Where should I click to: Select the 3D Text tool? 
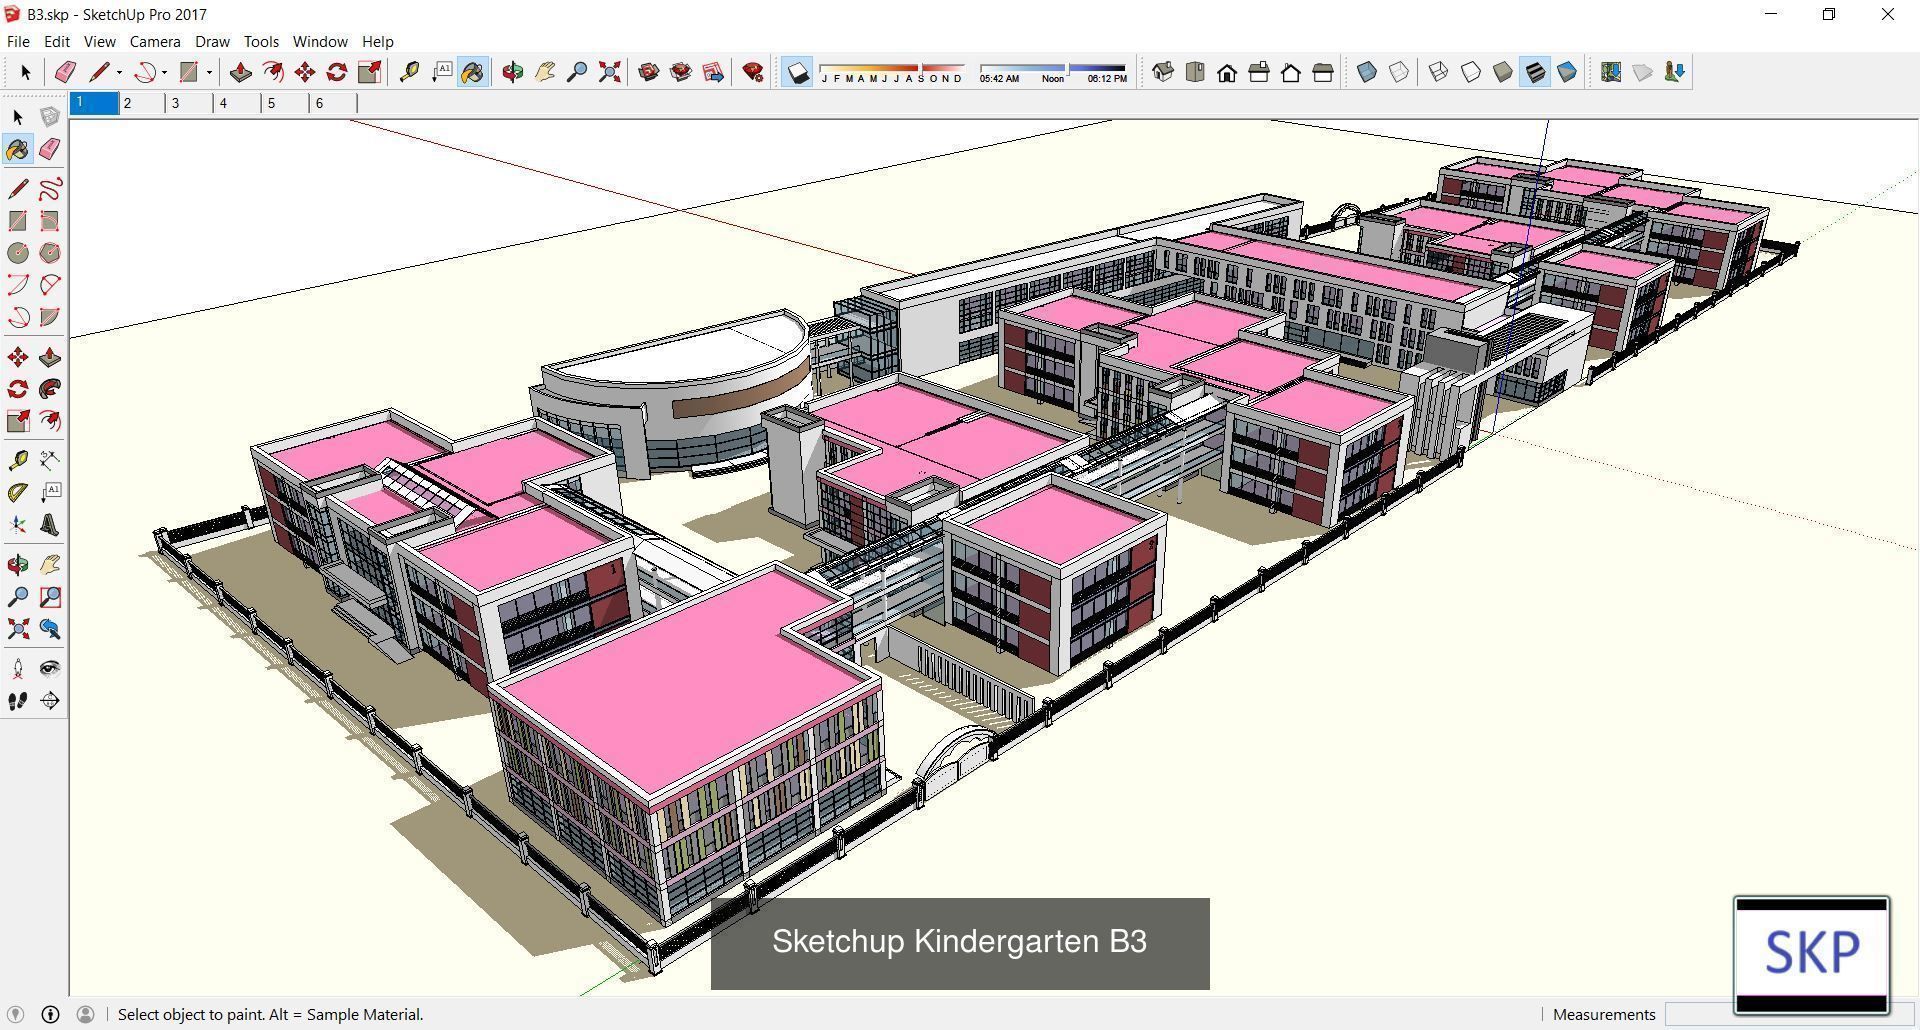50,525
